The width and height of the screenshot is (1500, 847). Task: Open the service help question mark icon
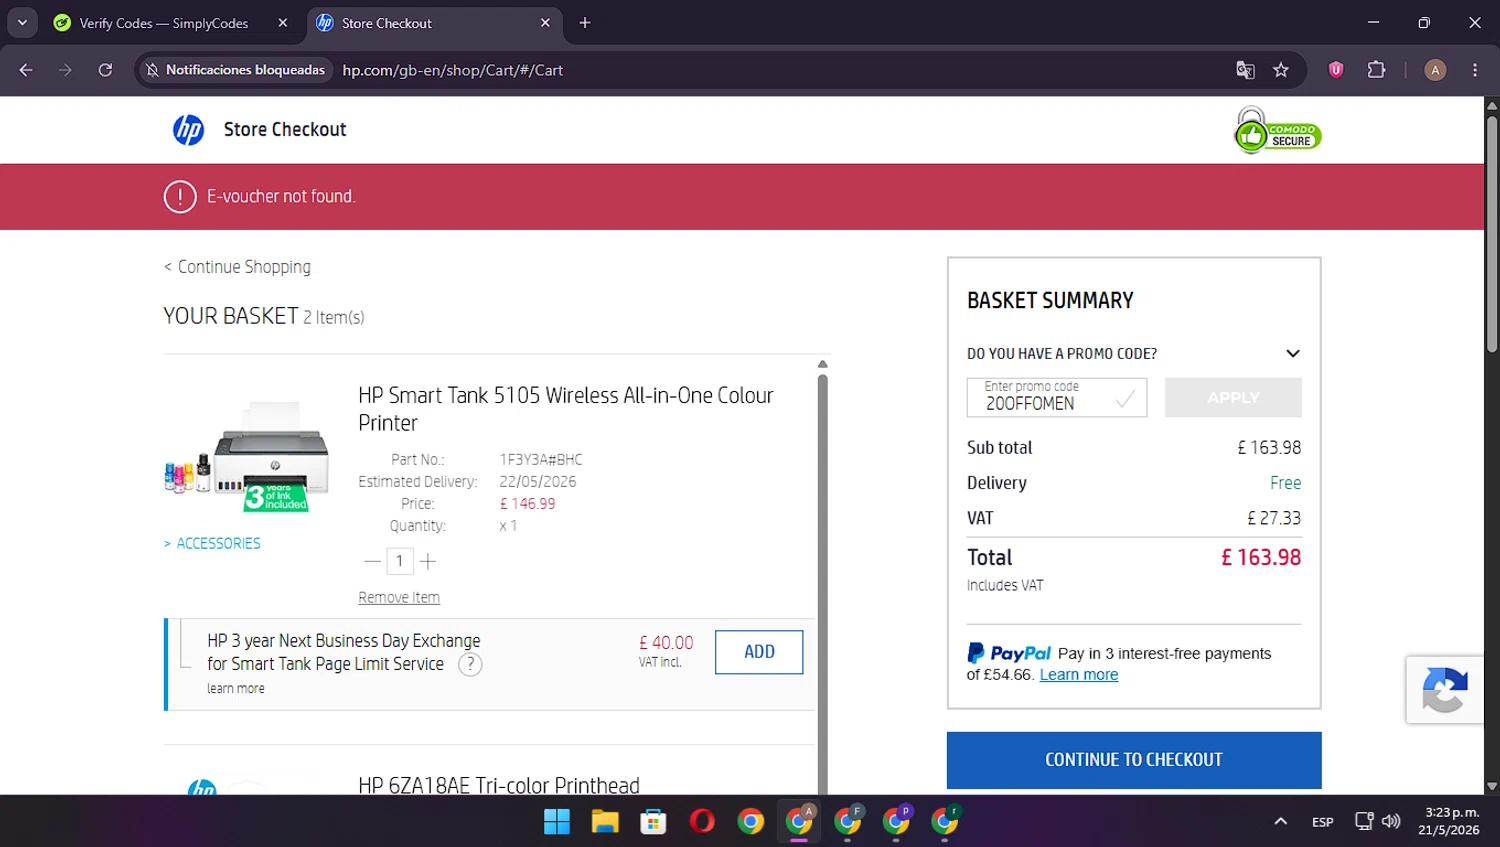click(470, 665)
